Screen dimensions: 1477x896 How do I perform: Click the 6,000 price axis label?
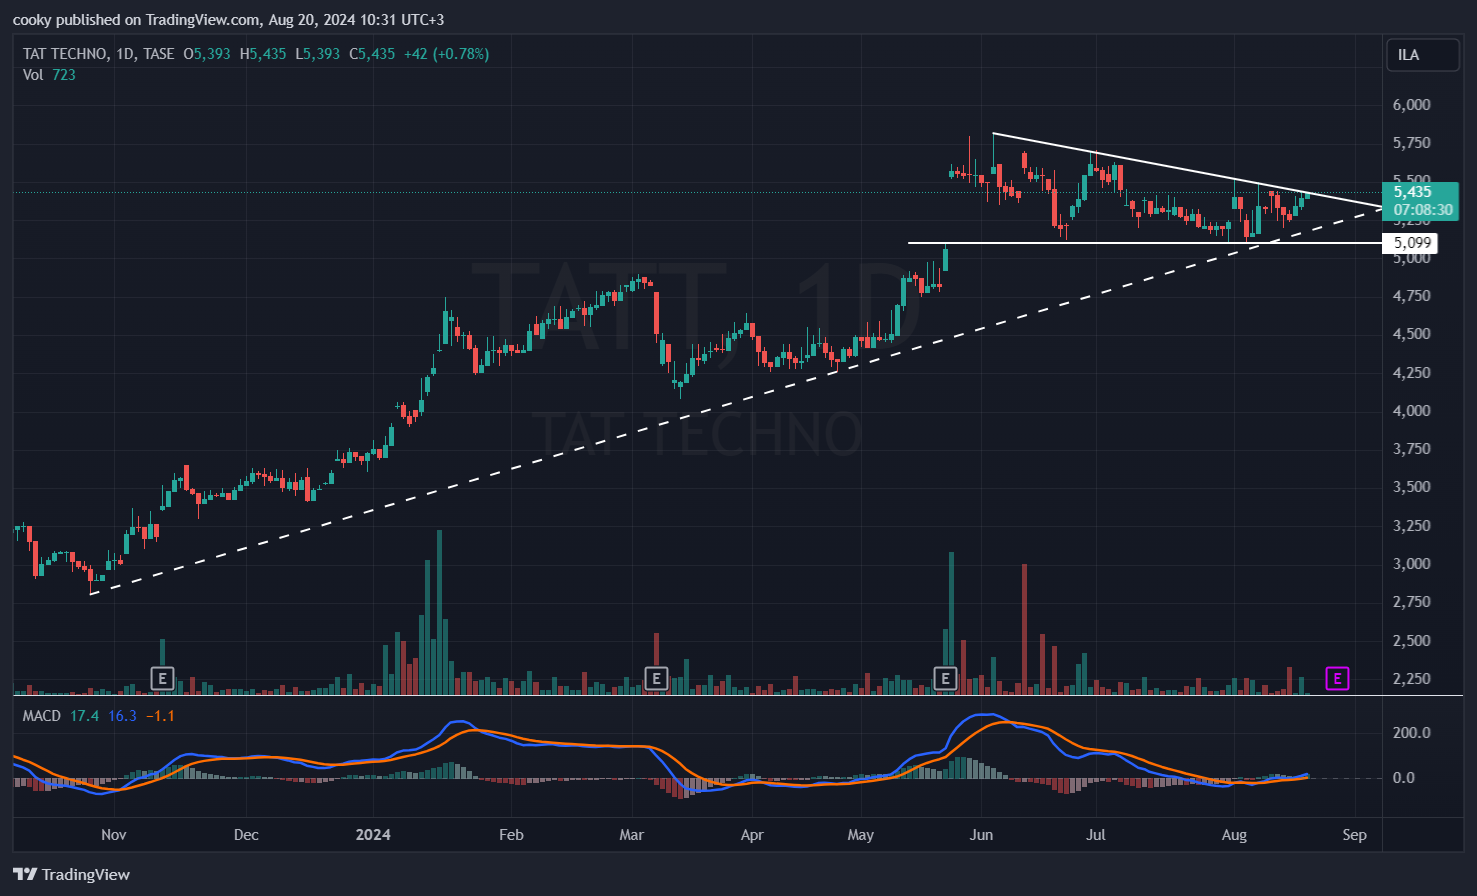1411,105
